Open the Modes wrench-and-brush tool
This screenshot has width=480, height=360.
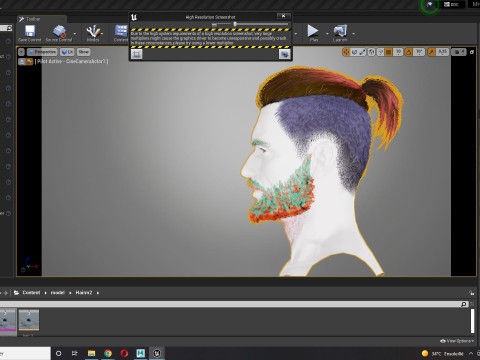pyautogui.click(x=93, y=31)
